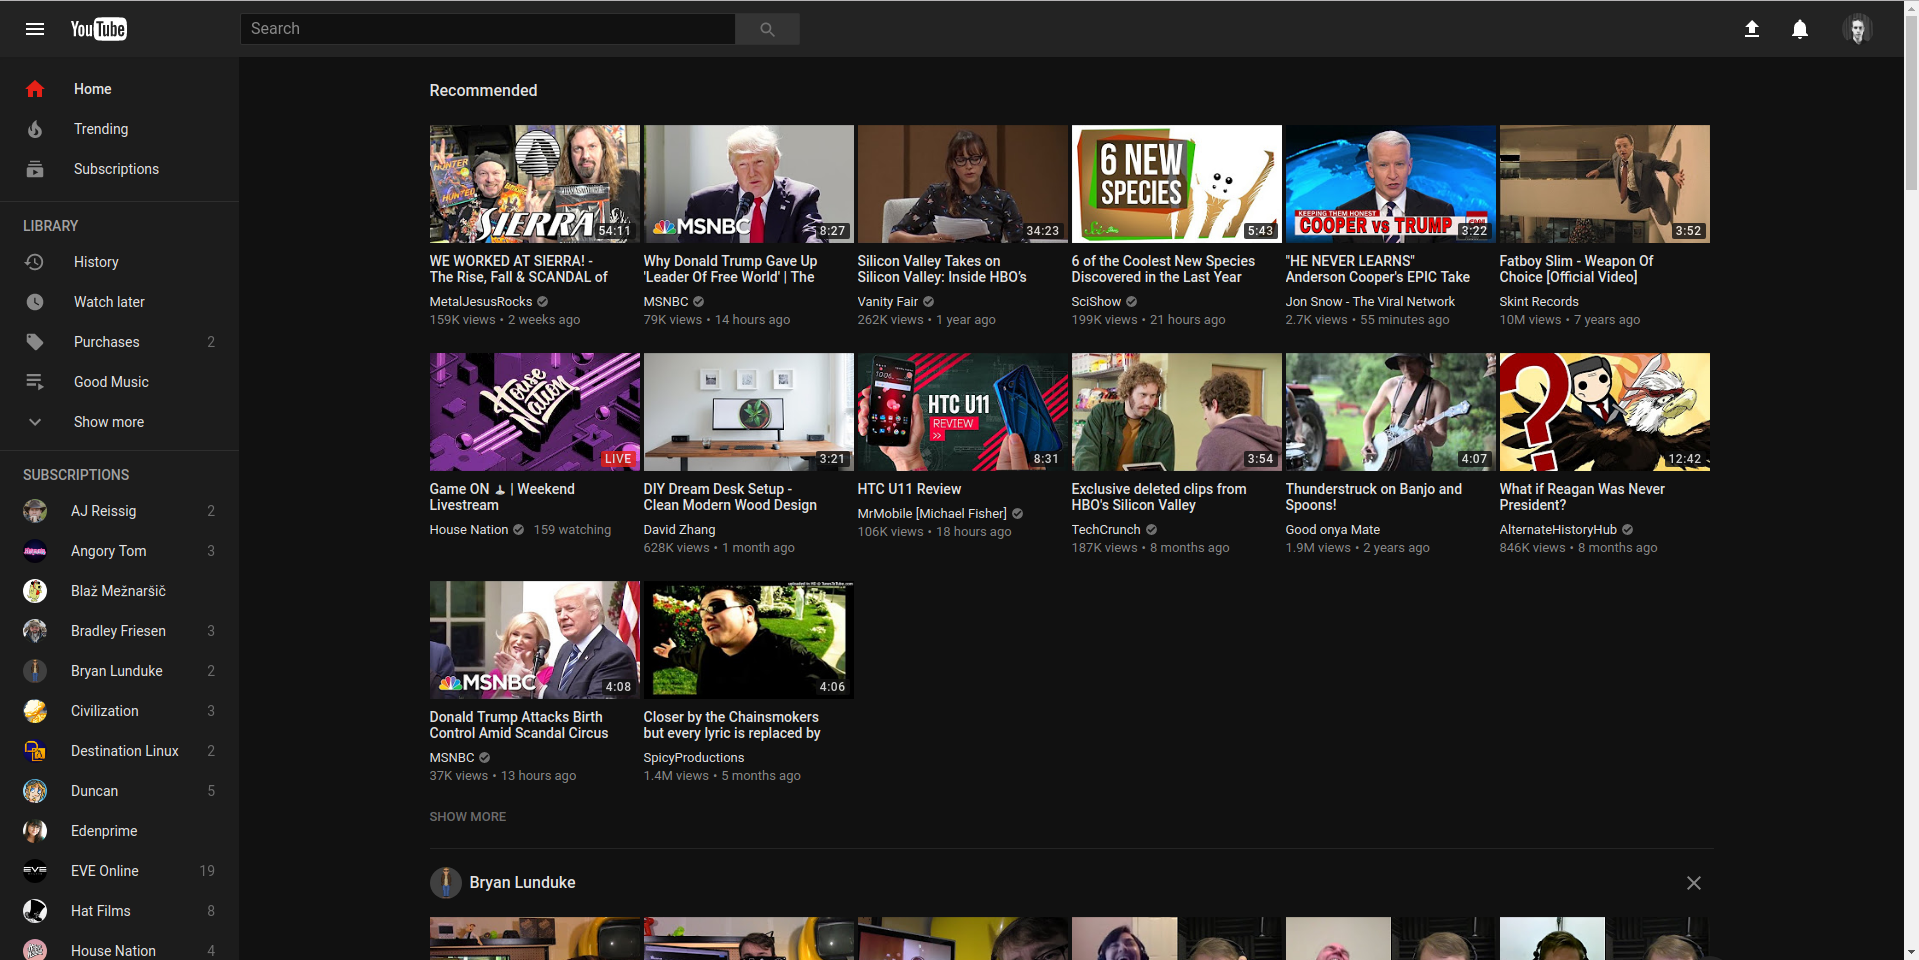The height and width of the screenshot is (960, 1919).
Task: Open 'Donald Trump Attacks Birth Control' title
Action: click(x=519, y=725)
